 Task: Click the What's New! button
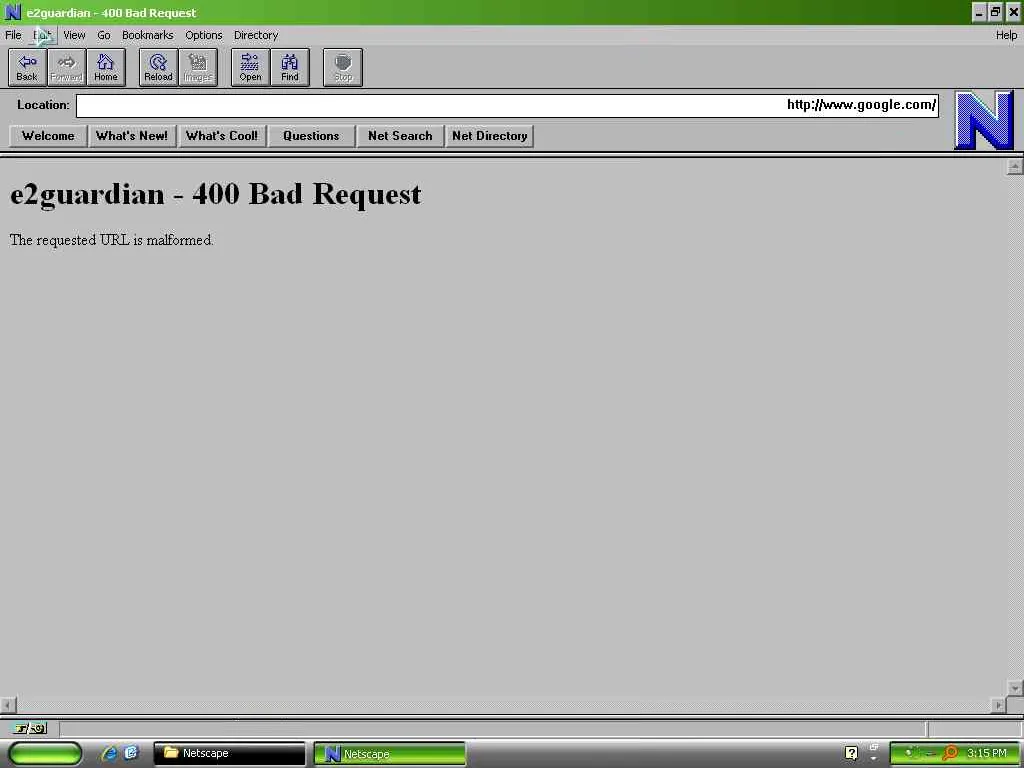pyautogui.click(x=132, y=136)
